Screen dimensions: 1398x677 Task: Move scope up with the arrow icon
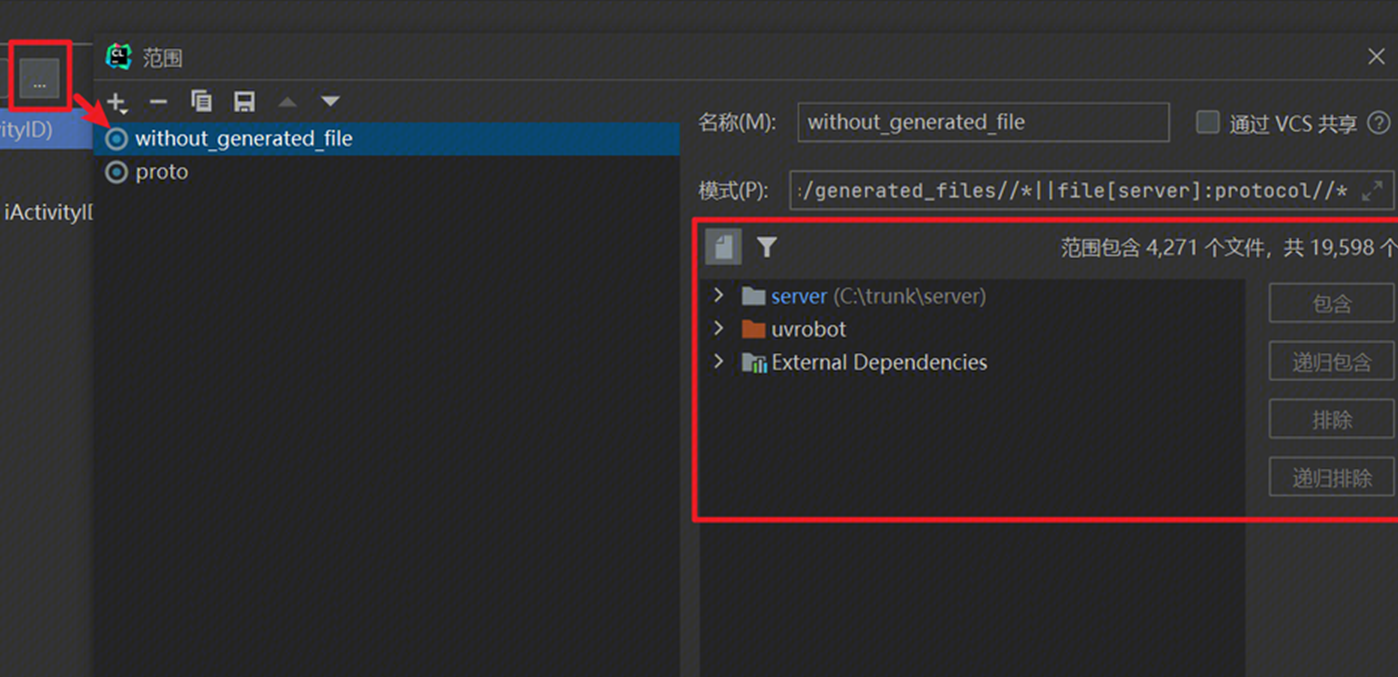pyautogui.click(x=287, y=102)
